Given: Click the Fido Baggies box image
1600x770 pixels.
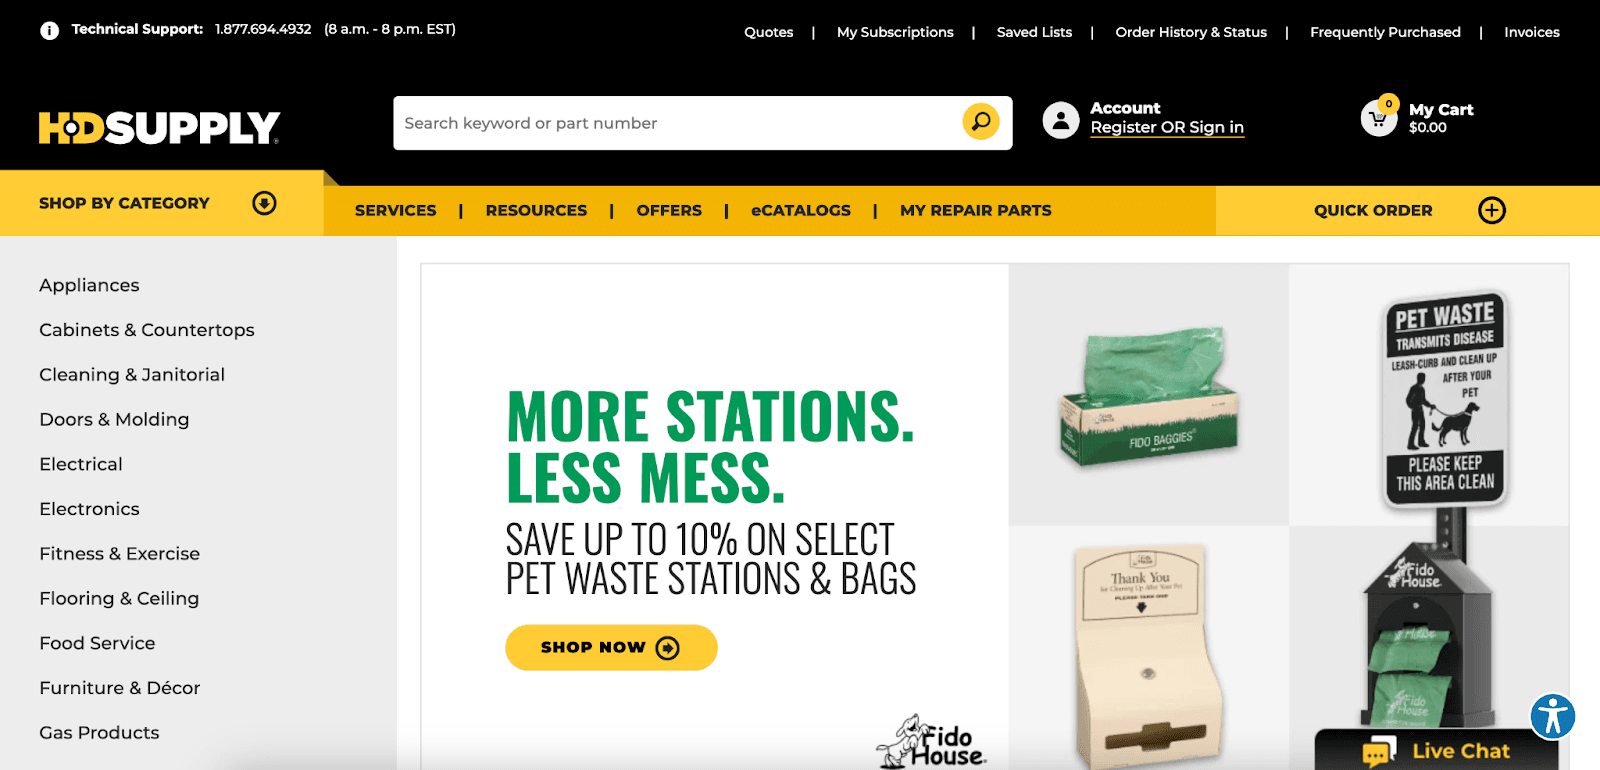Looking at the screenshot, I should pos(1149,396).
